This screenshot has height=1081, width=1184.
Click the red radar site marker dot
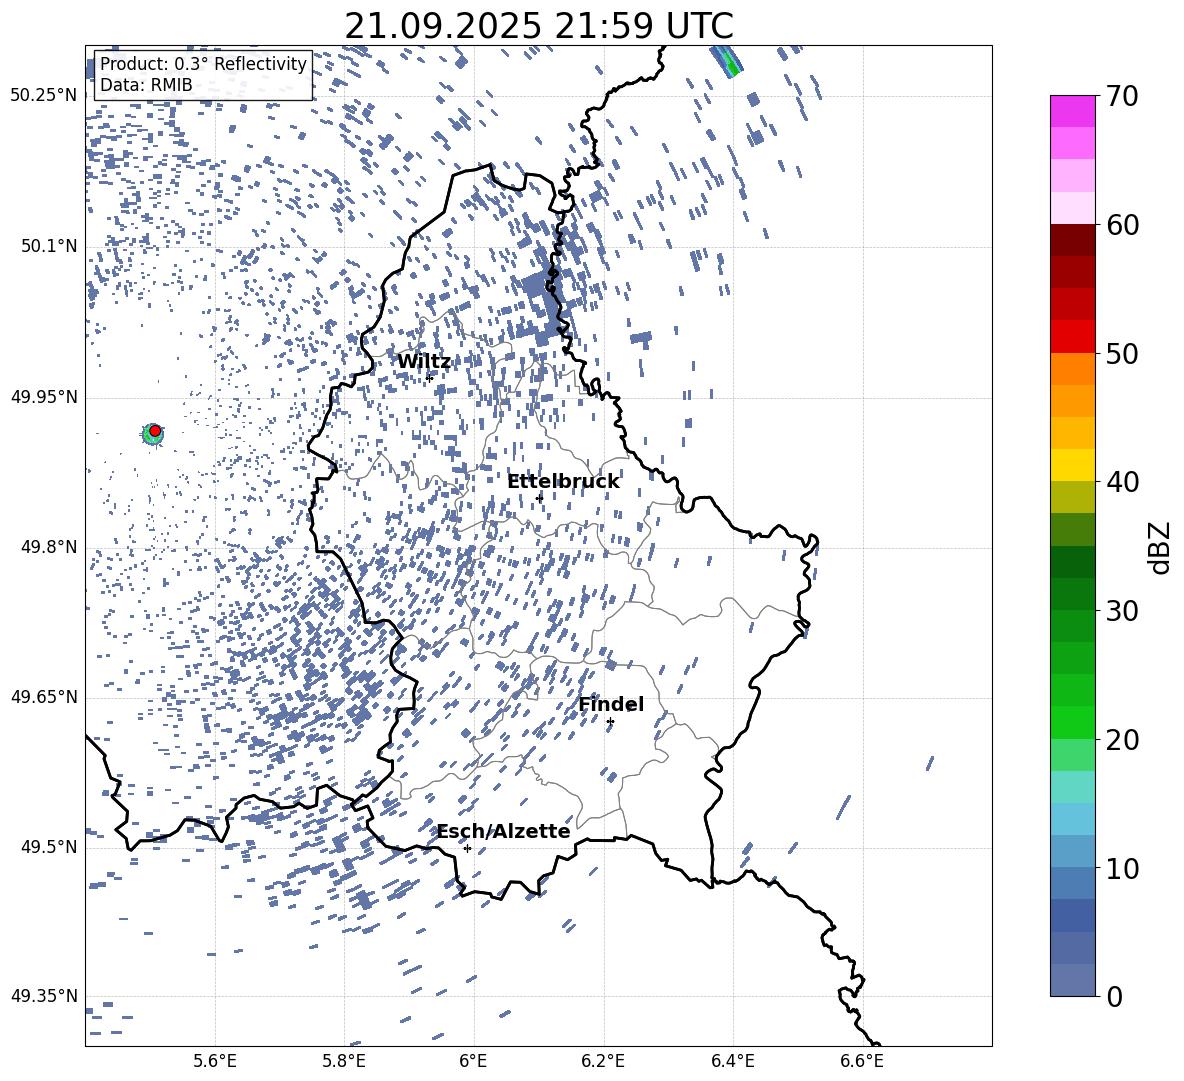click(x=155, y=430)
